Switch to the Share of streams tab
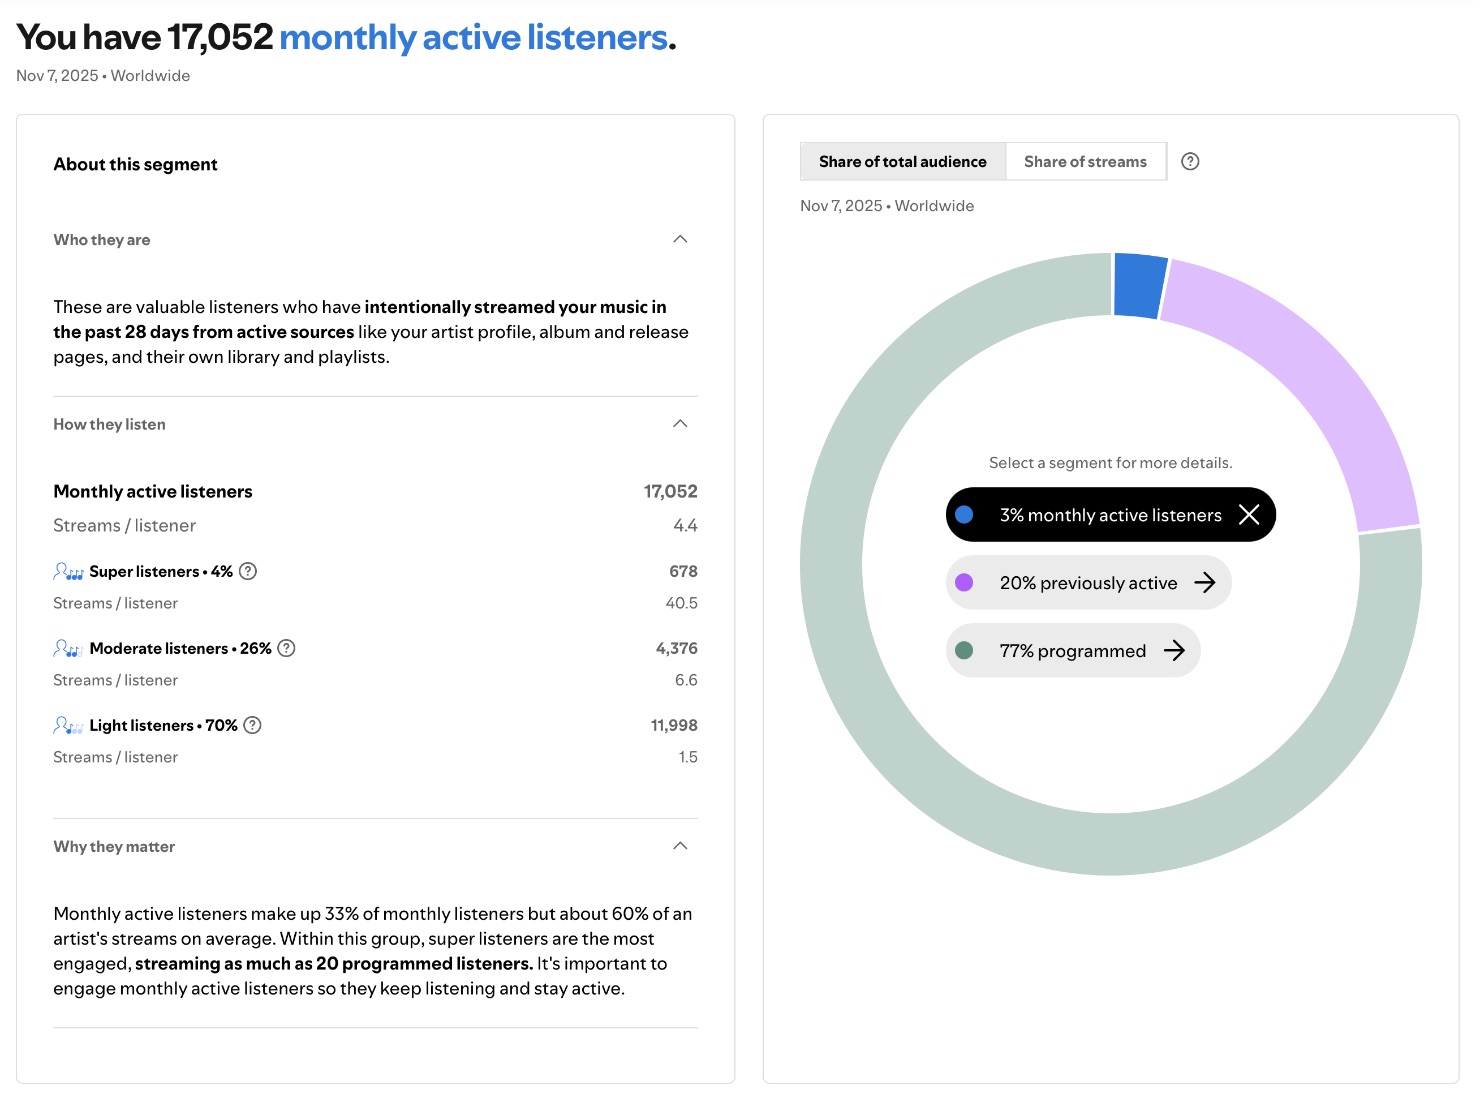The height and width of the screenshot is (1102, 1480). coord(1085,161)
